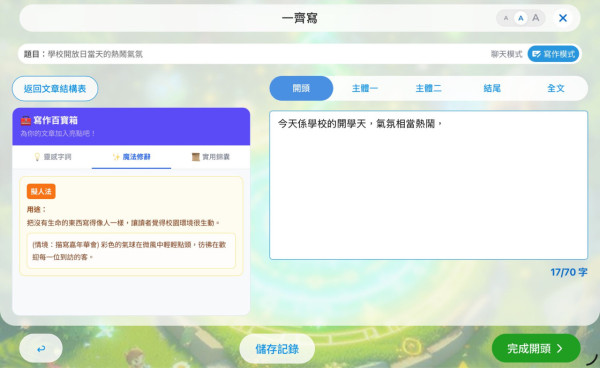Select the 魔法修辭 toolbox tab
The image size is (600, 368).
[x=131, y=157]
